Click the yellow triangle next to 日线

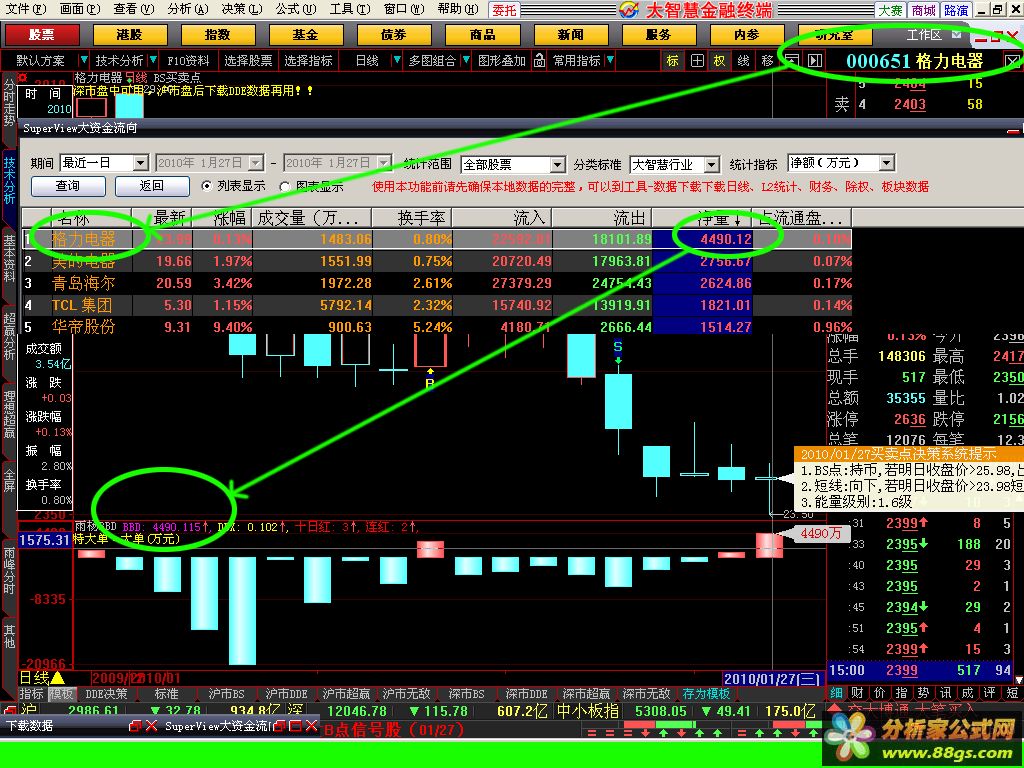click(x=57, y=679)
